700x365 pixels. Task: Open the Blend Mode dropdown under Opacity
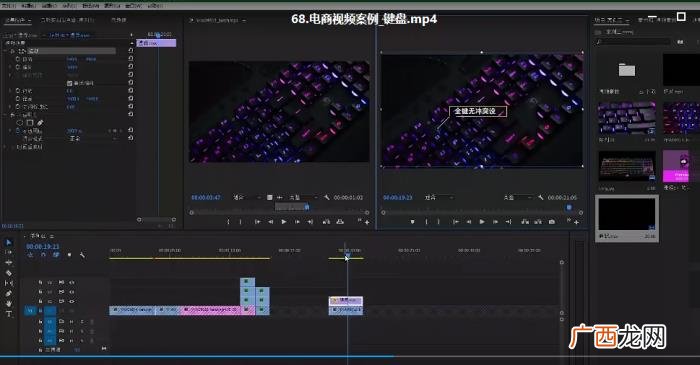tap(94, 139)
